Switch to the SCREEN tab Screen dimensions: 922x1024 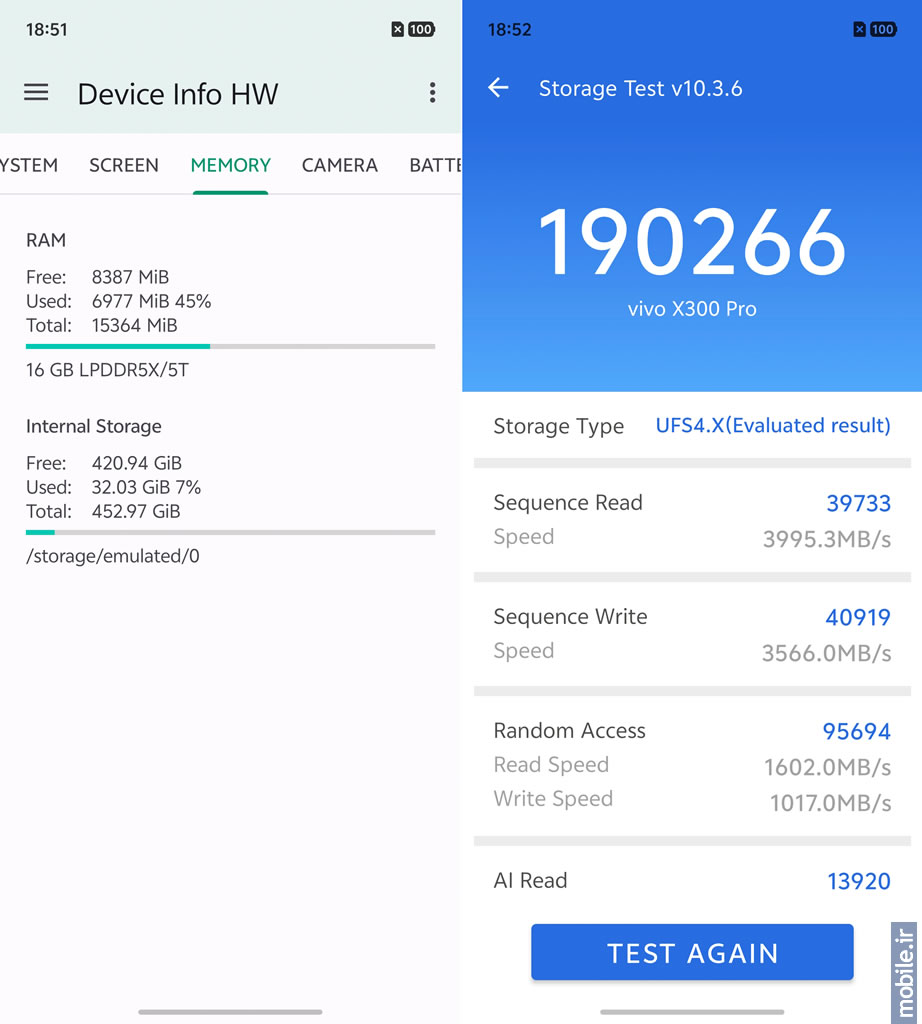[124, 165]
